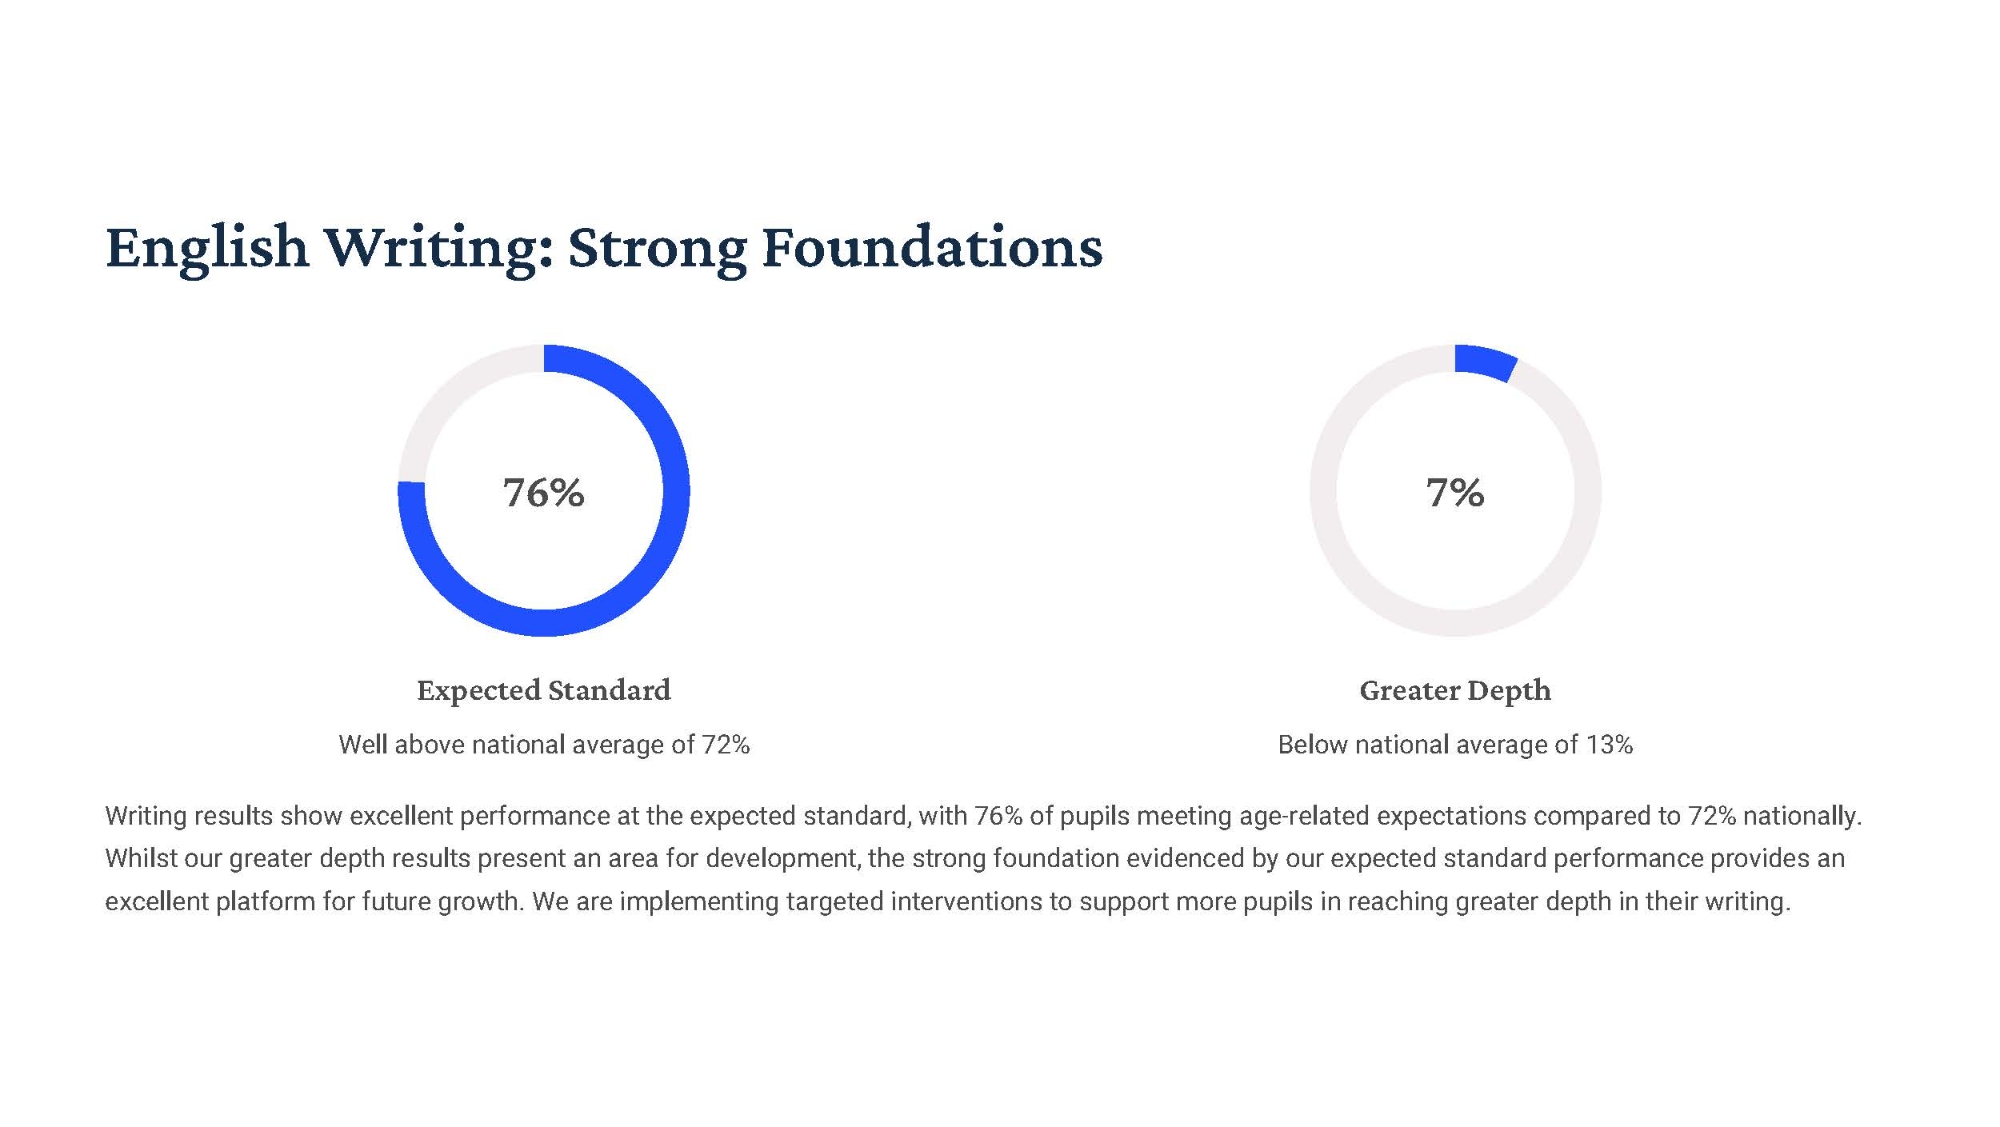Click 'Well above national average of 72%' caption
2000x1127 pixels.
[x=543, y=745]
